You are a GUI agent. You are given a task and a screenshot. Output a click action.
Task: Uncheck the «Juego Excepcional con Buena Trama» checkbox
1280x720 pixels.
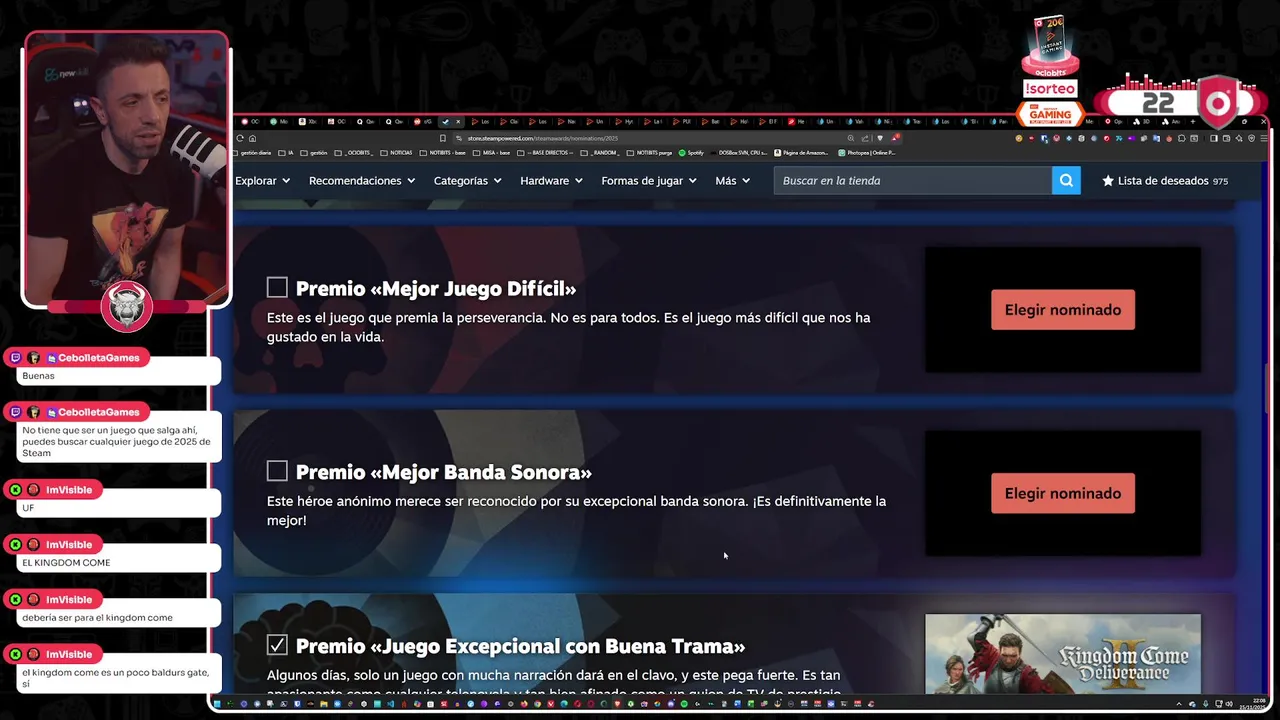[277, 645]
